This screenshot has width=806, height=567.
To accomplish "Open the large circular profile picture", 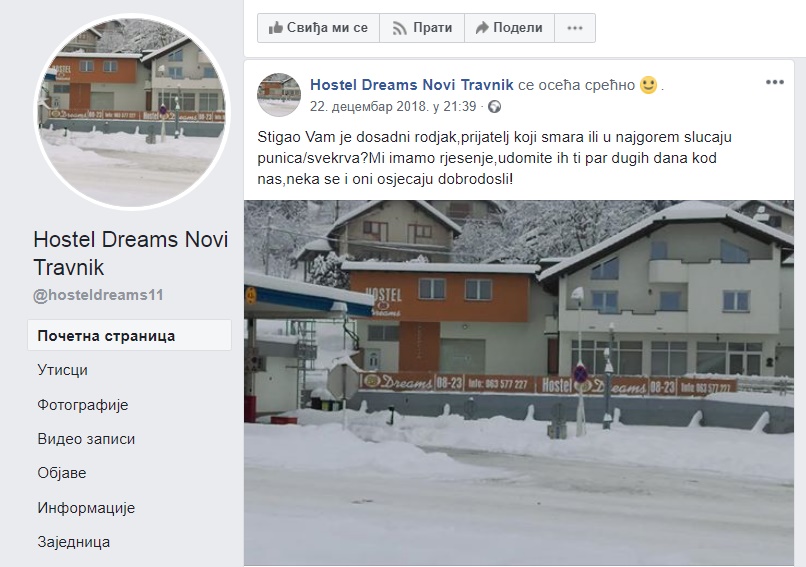I will click(132, 111).
